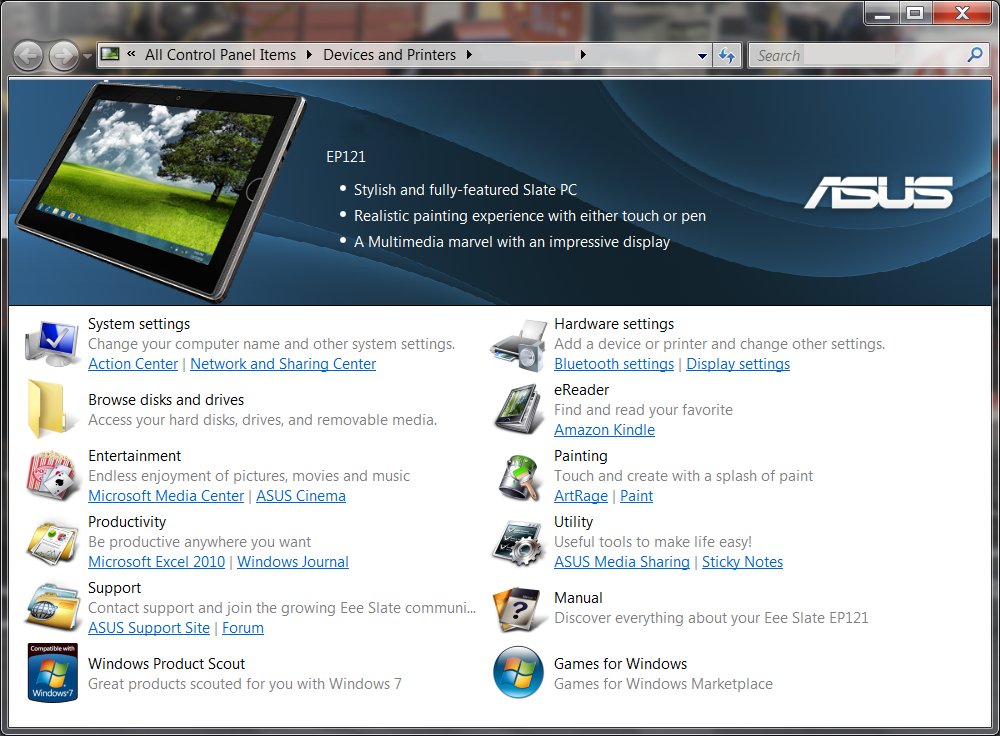This screenshot has width=1000, height=736.
Task: Select the All Control Panel Items breadcrumb
Action: pos(221,55)
